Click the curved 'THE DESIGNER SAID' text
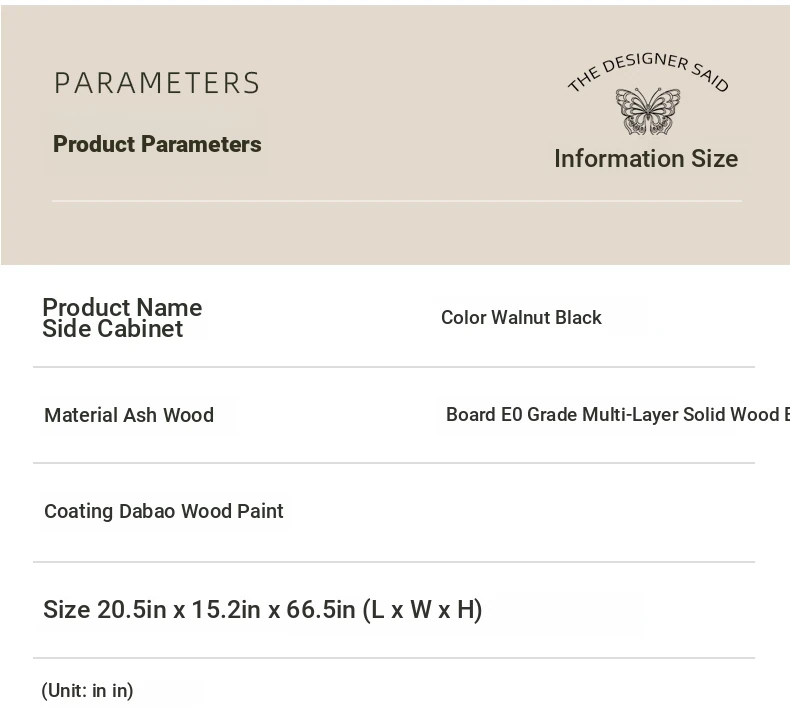Viewport: 790px width, 725px height. click(x=648, y=72)
